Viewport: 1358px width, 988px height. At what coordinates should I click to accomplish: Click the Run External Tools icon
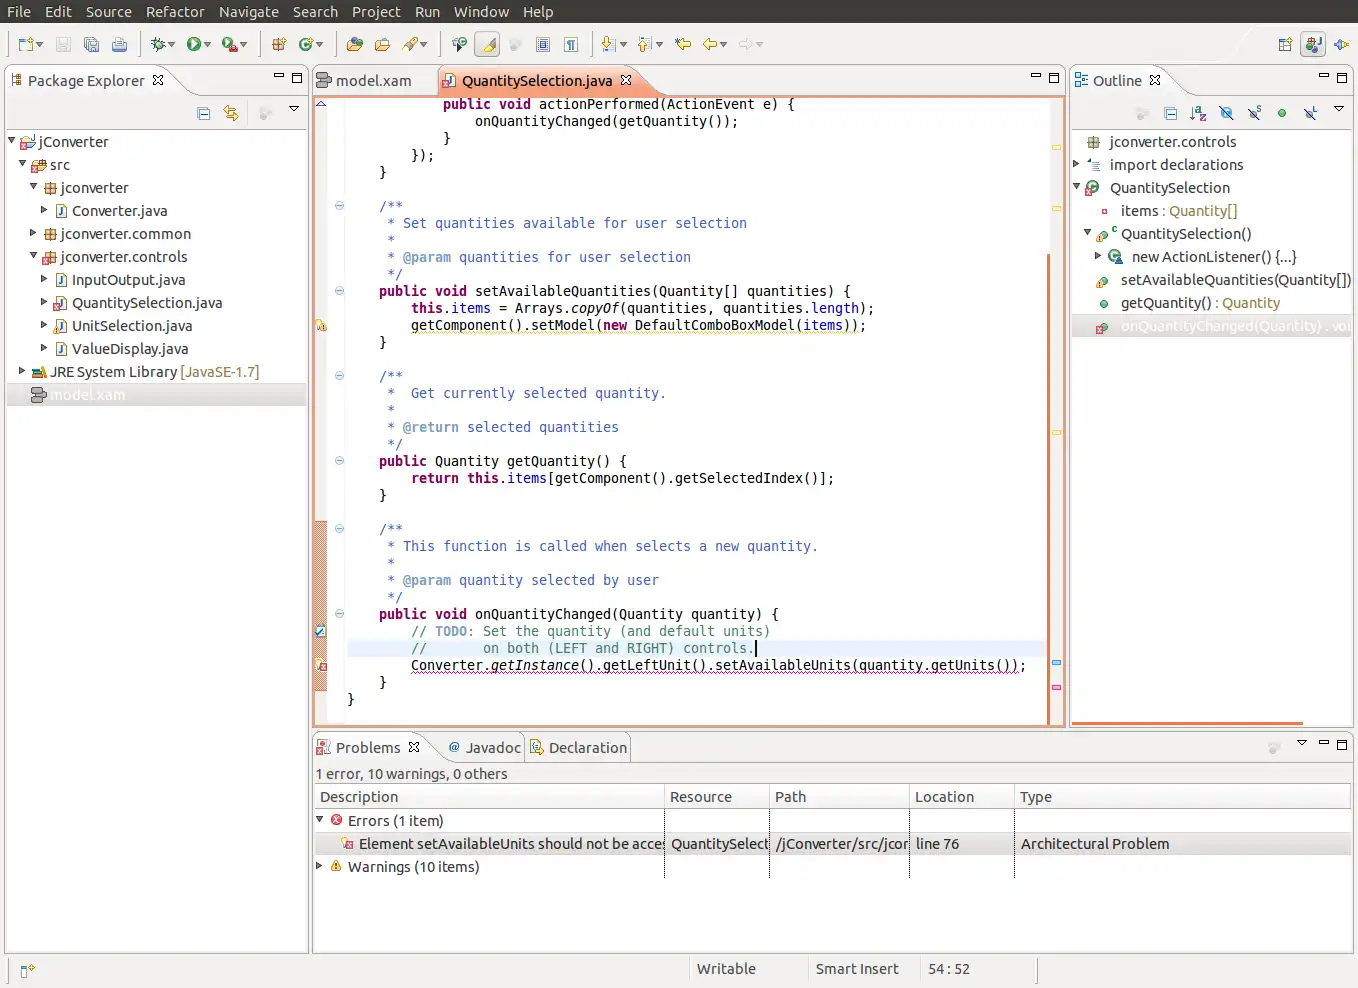pyautogui.click(x=229, y=44)
